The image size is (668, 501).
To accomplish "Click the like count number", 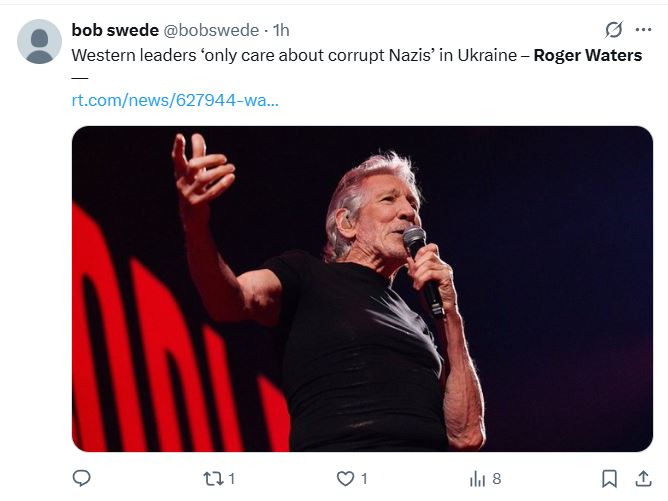I will (364, 479).
